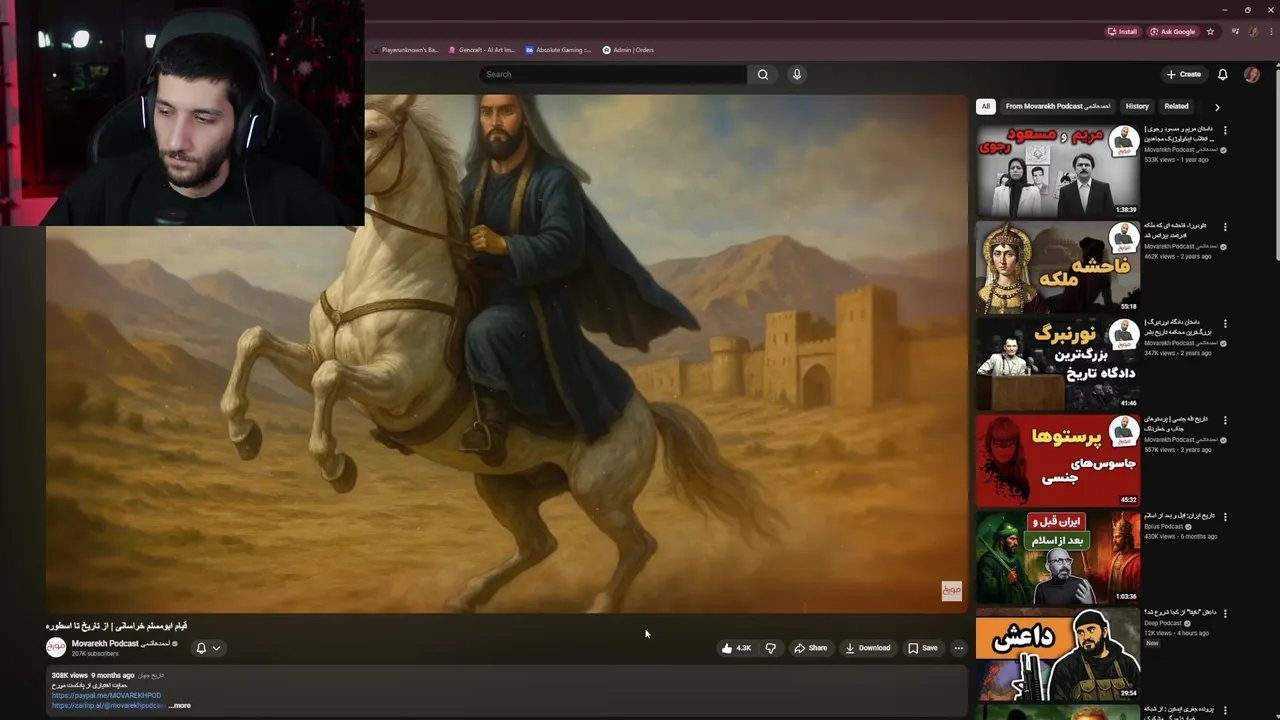Open options menu for 347K views video
The height and width of the screenshot is (720, 1280).
click(1225, 324)
